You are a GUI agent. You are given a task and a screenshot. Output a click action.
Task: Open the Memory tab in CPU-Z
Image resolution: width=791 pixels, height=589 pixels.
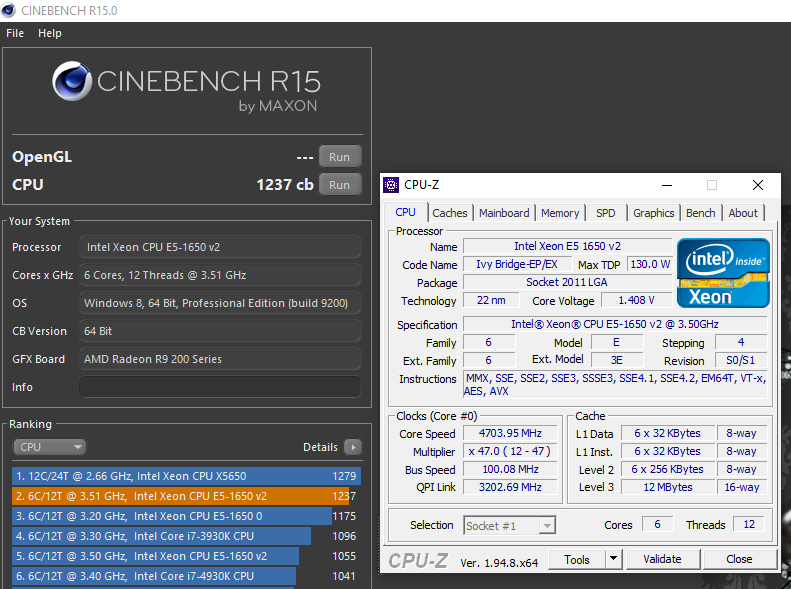(x=560, y=213)
